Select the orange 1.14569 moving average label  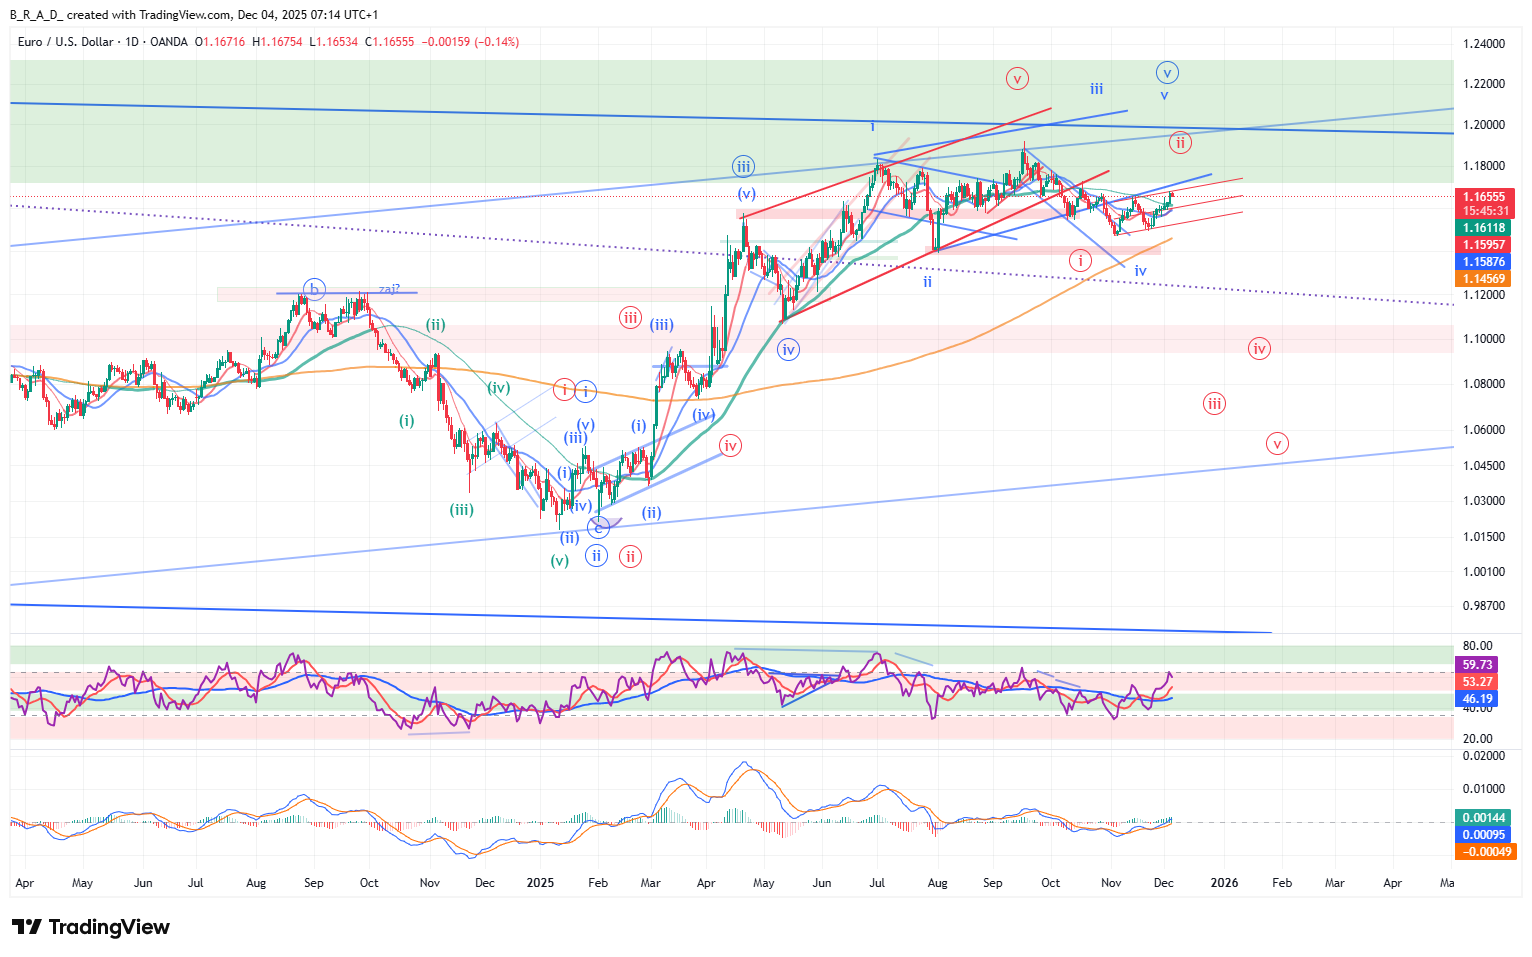pyautogui.click(x=1484, y=279)
